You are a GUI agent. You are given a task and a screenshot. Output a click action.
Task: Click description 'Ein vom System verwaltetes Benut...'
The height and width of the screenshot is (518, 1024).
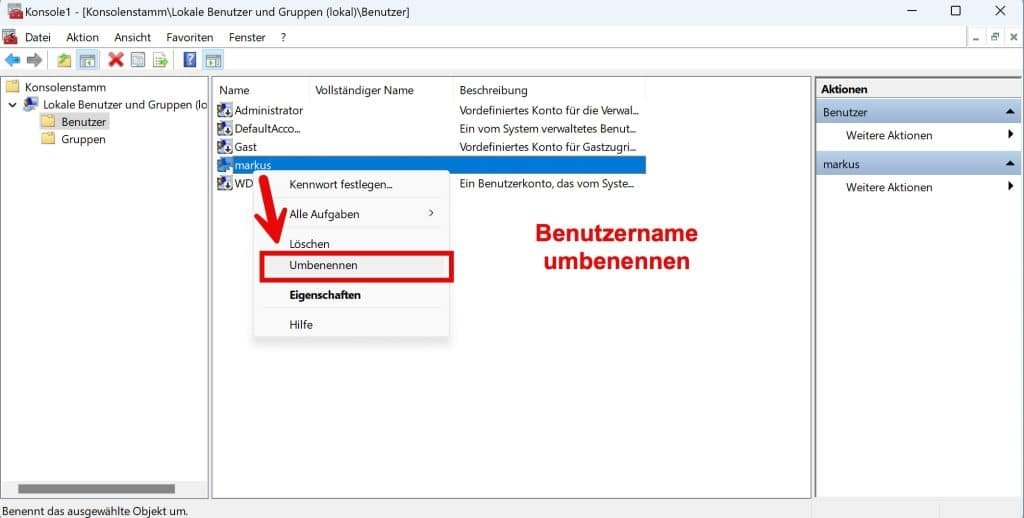point(547,129)
